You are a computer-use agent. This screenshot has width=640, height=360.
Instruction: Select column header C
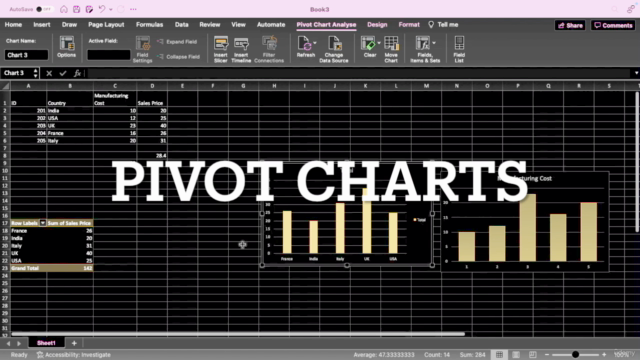pyautogui.click(x=115, y=86)
